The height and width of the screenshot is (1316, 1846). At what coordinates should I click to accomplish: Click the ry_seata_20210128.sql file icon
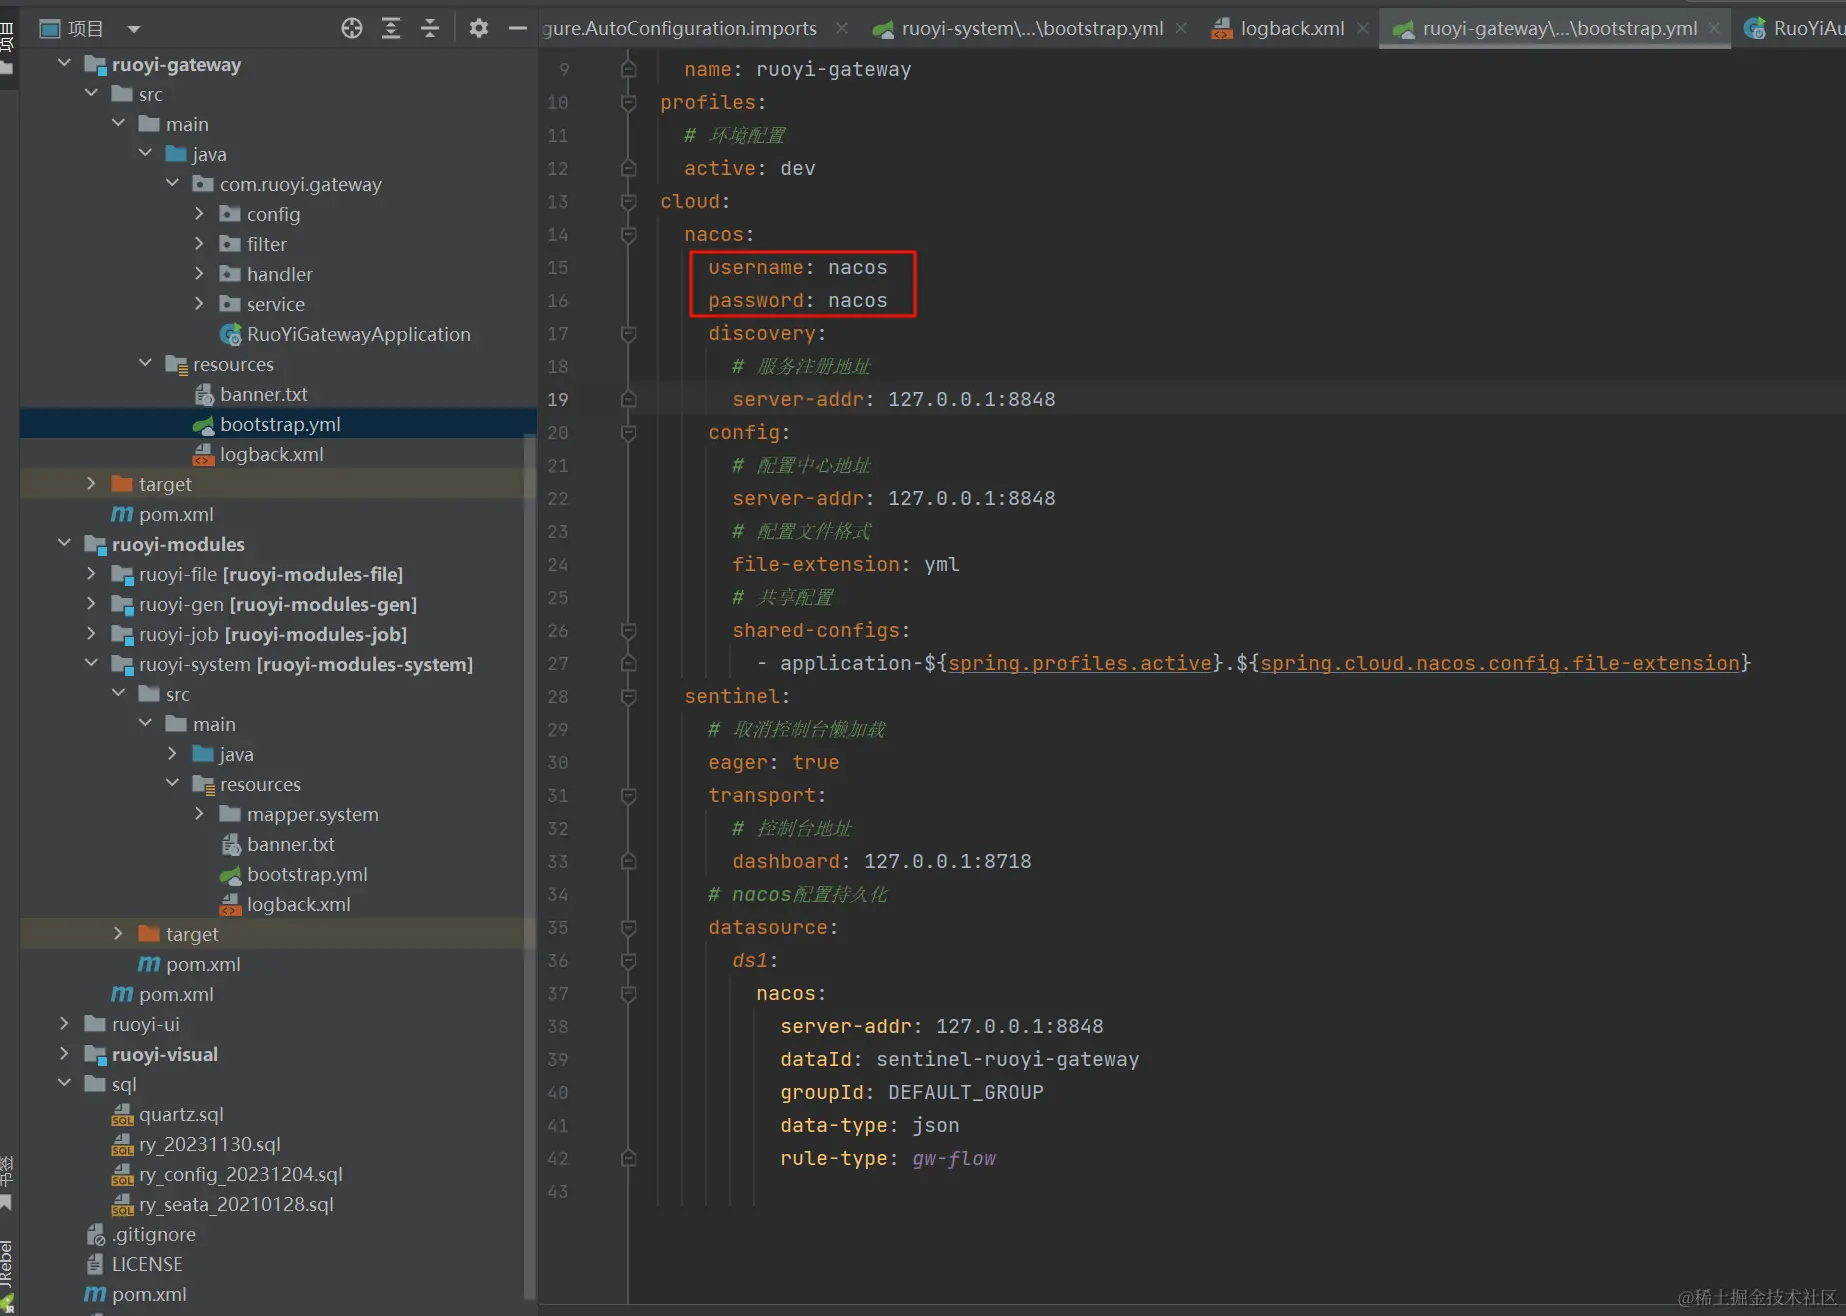[123, 1205]
